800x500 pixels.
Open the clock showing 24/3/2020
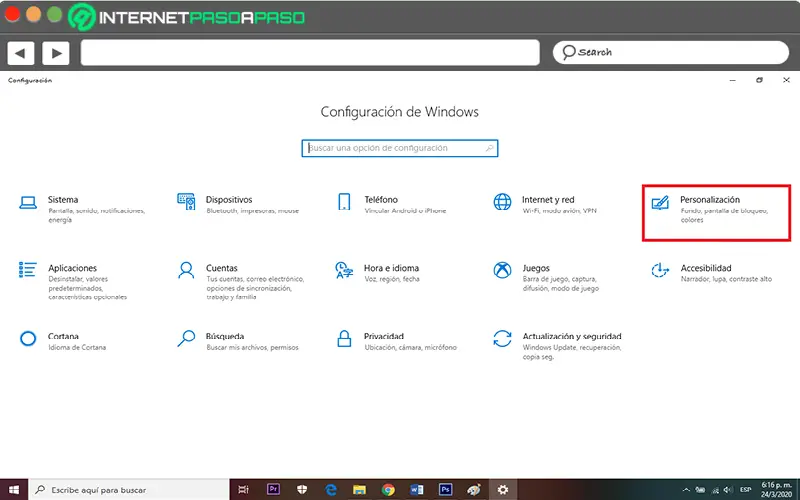coord(777,490)
